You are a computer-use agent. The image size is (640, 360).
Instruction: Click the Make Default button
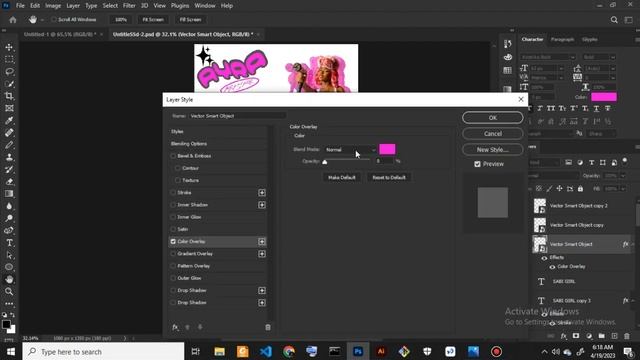click(x=342, y=178)
